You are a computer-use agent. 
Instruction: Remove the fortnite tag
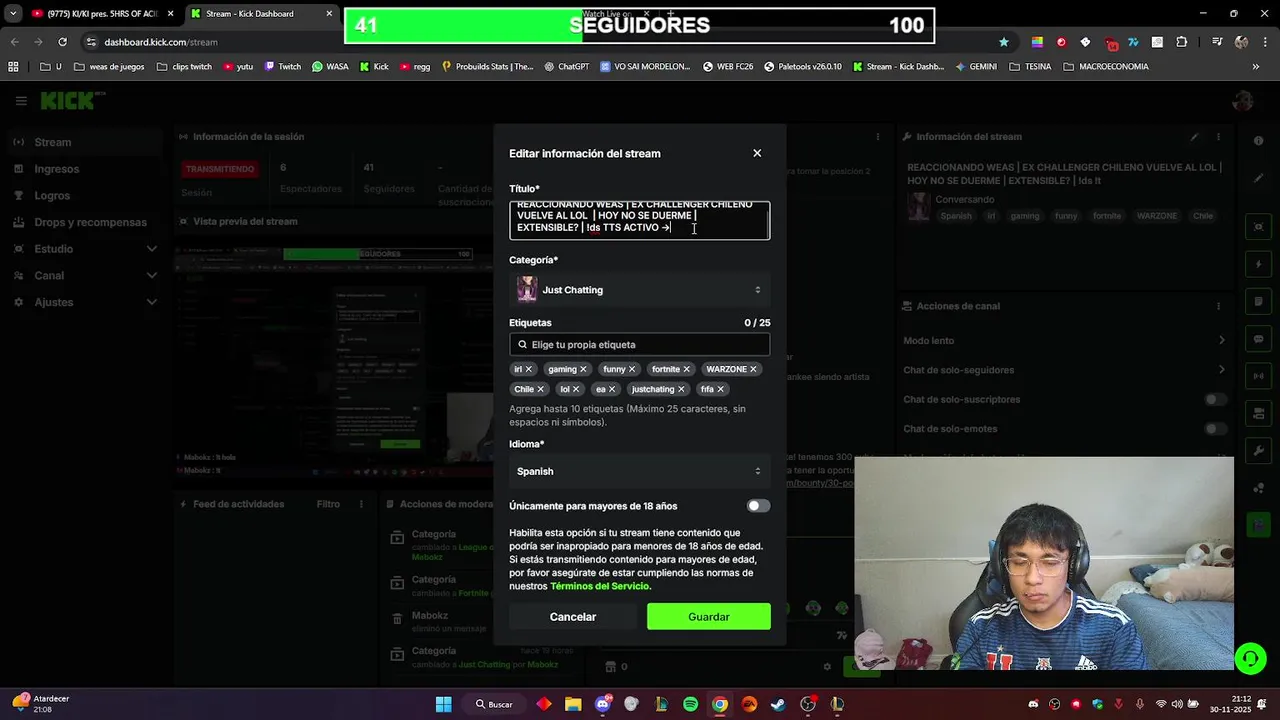[x=686, y=369]
